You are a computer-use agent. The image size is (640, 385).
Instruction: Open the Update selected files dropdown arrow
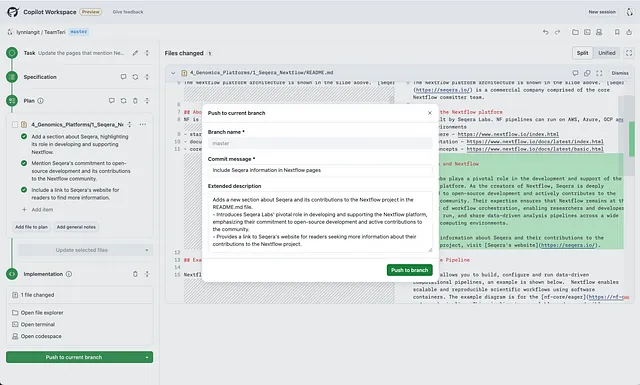point(147,250)
